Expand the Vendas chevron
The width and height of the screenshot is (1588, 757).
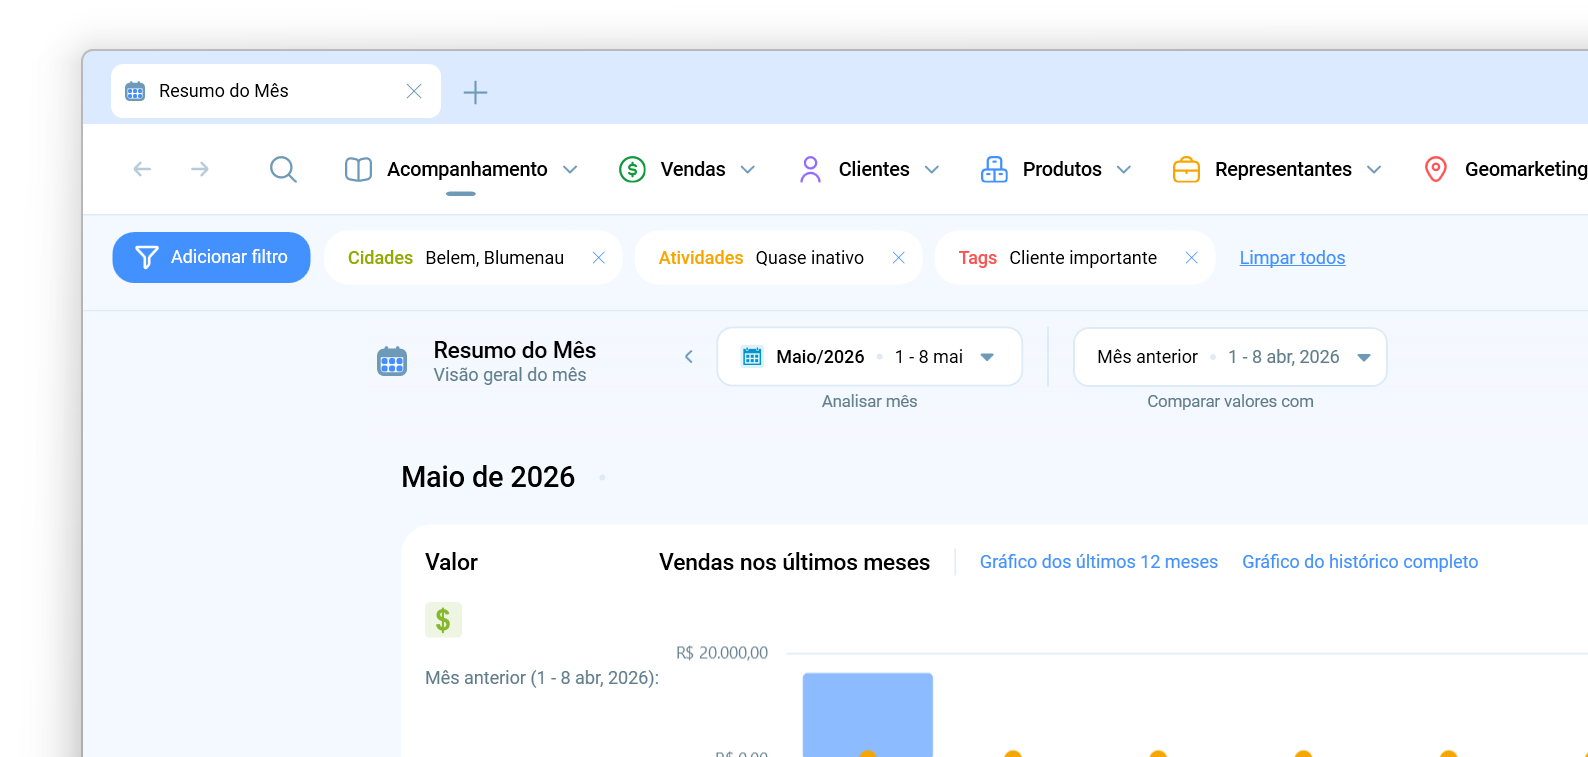(748, 170)
